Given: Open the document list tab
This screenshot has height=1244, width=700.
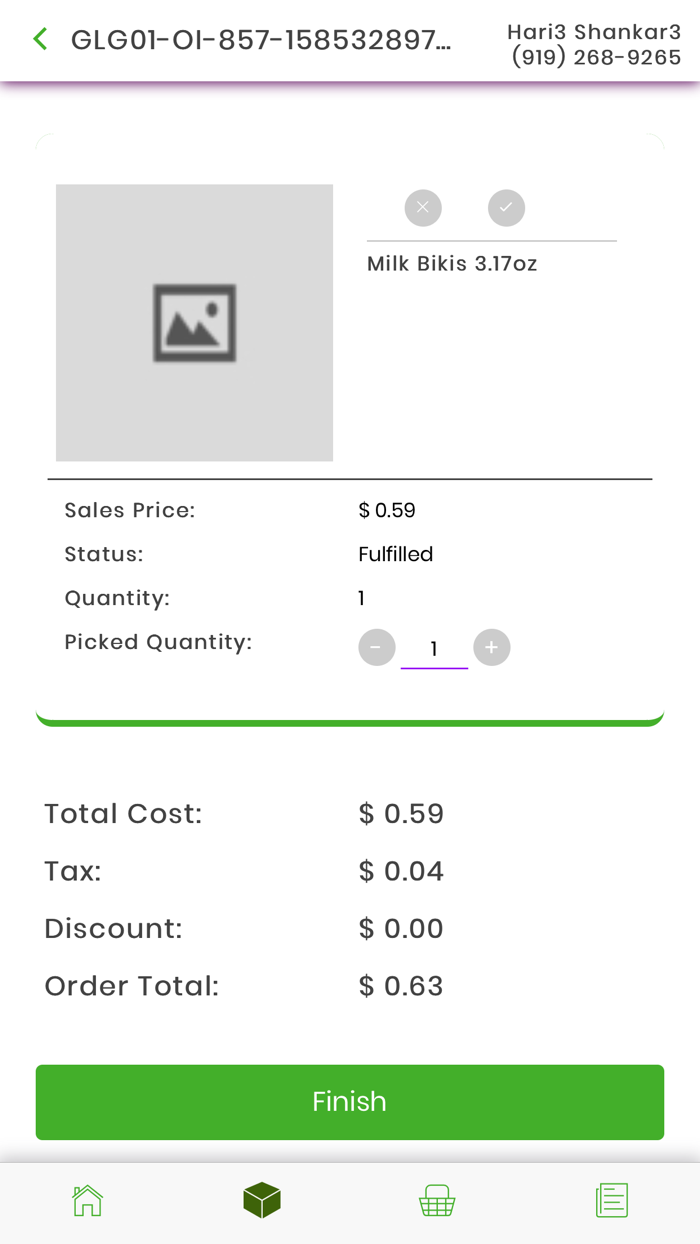Looking at the screenshot, I should [611, 1200].
